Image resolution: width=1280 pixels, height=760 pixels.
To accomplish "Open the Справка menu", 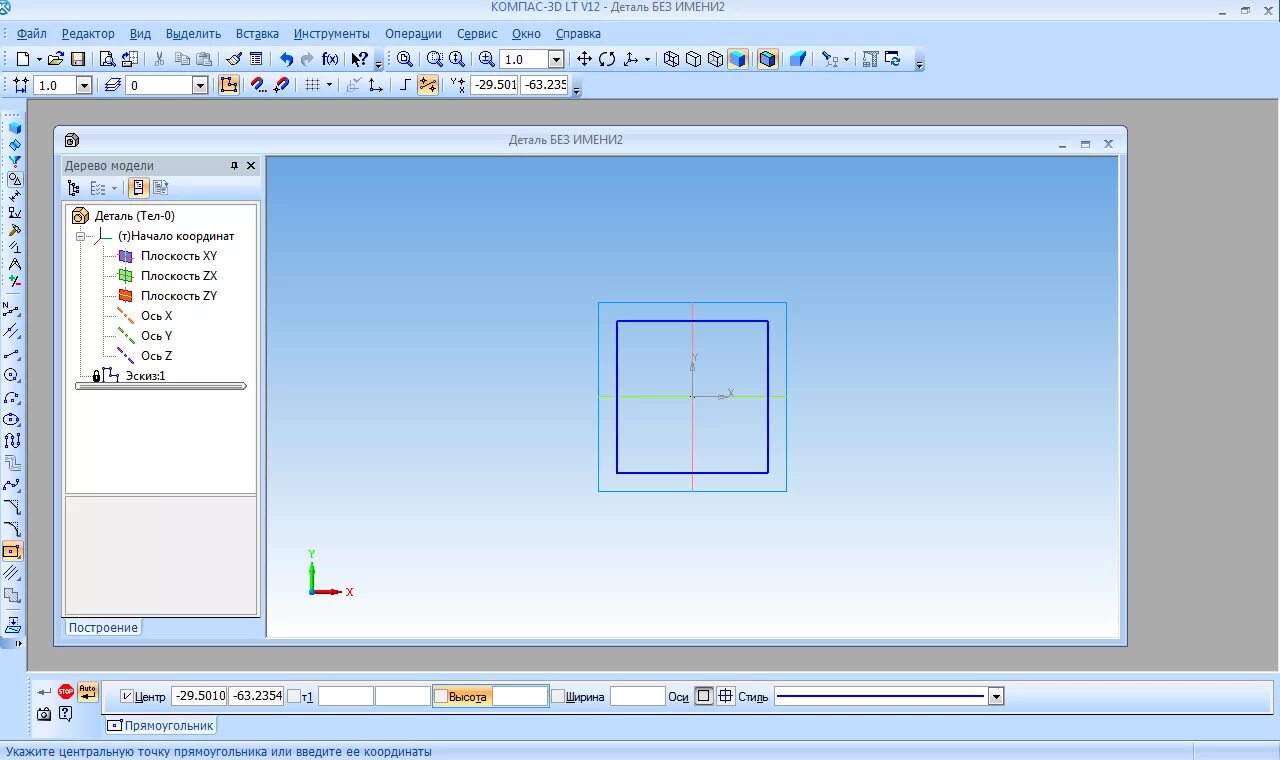I will (x=578, y=33).
